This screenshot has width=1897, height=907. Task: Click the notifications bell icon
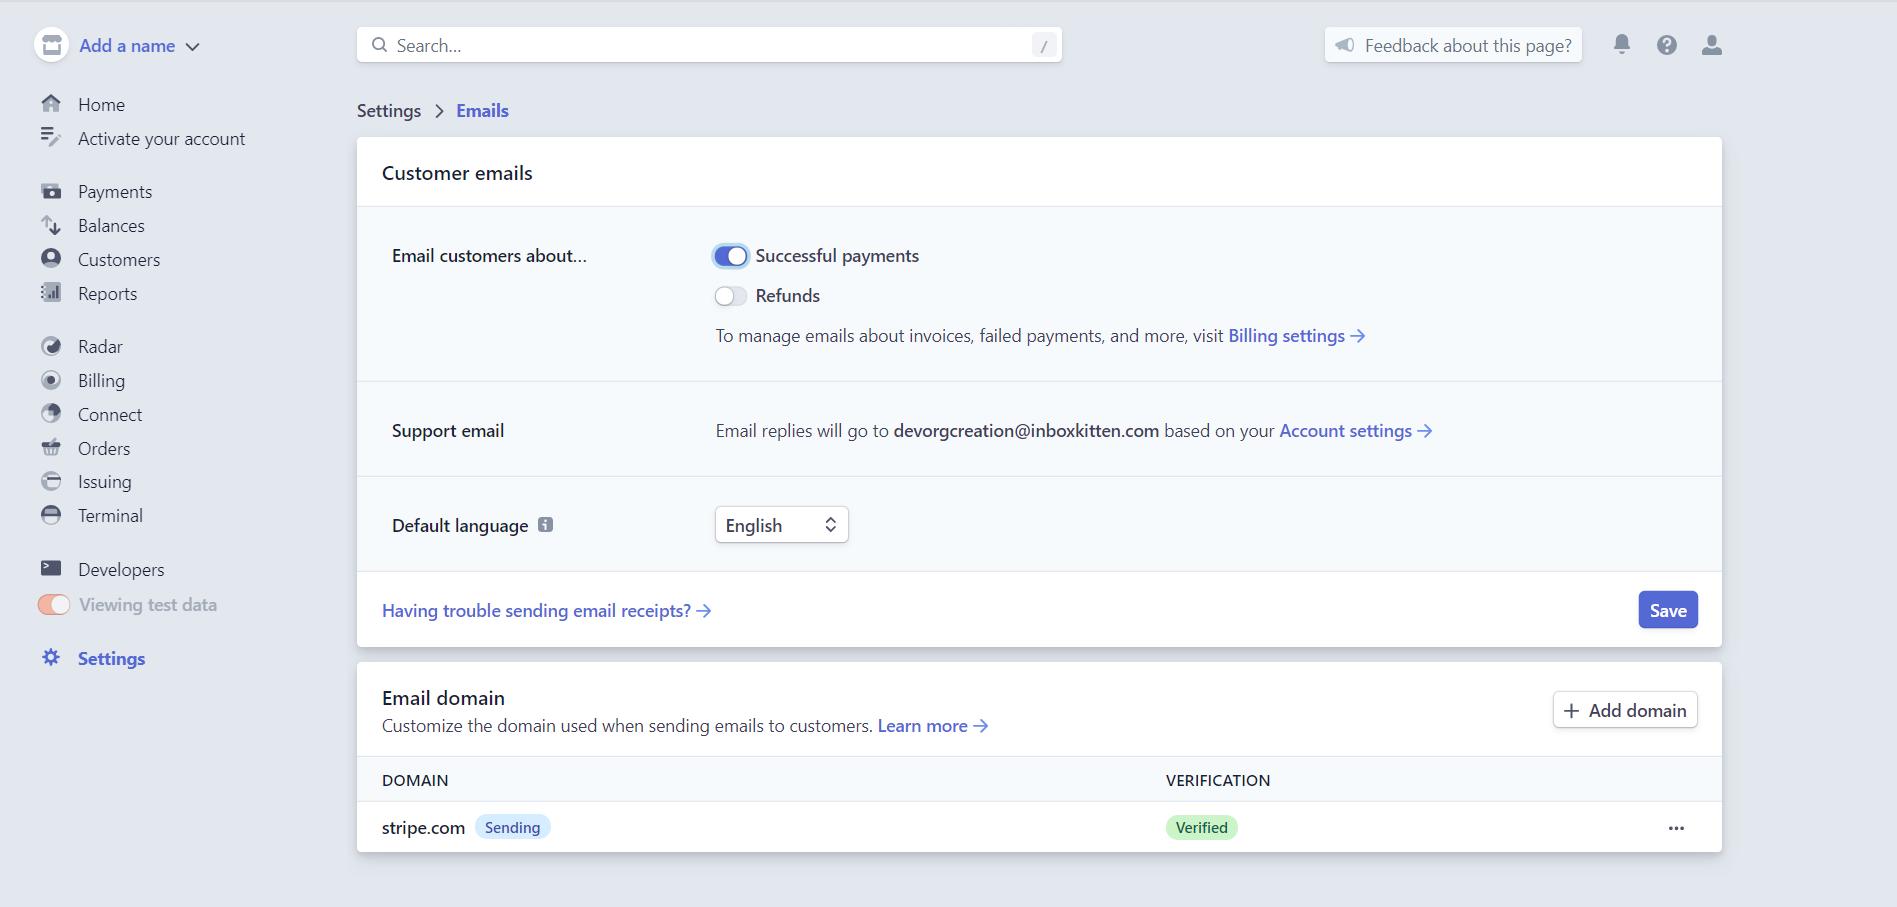point(1621,44)
